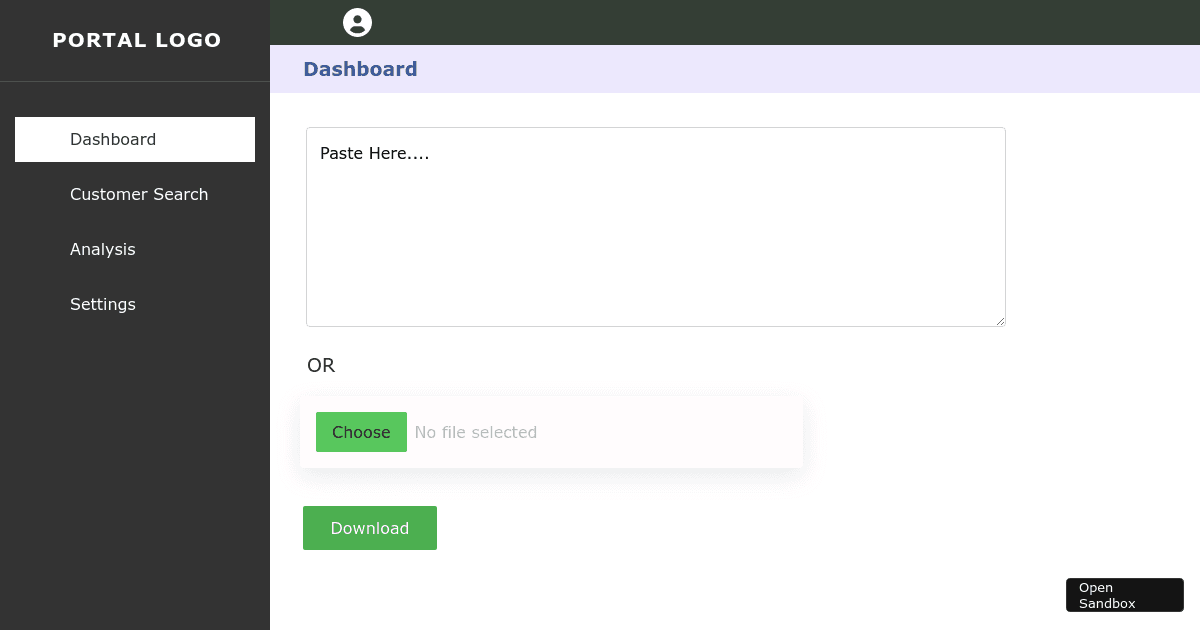Click the person icon in the top bar

pos(357,22)
